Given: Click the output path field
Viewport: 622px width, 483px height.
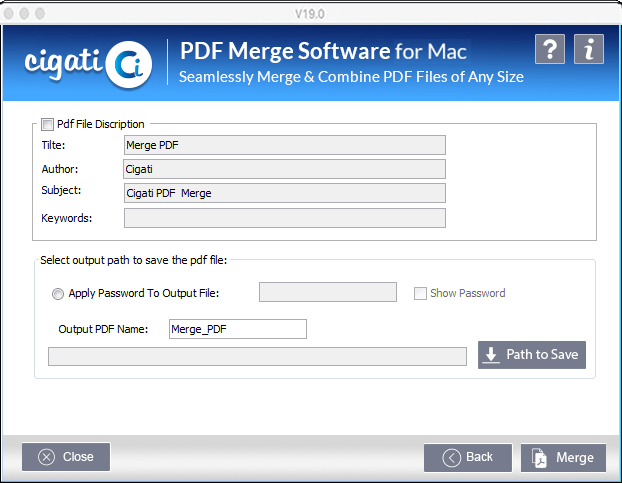Looking at the screenshot, I should click(x=257, y=356).
